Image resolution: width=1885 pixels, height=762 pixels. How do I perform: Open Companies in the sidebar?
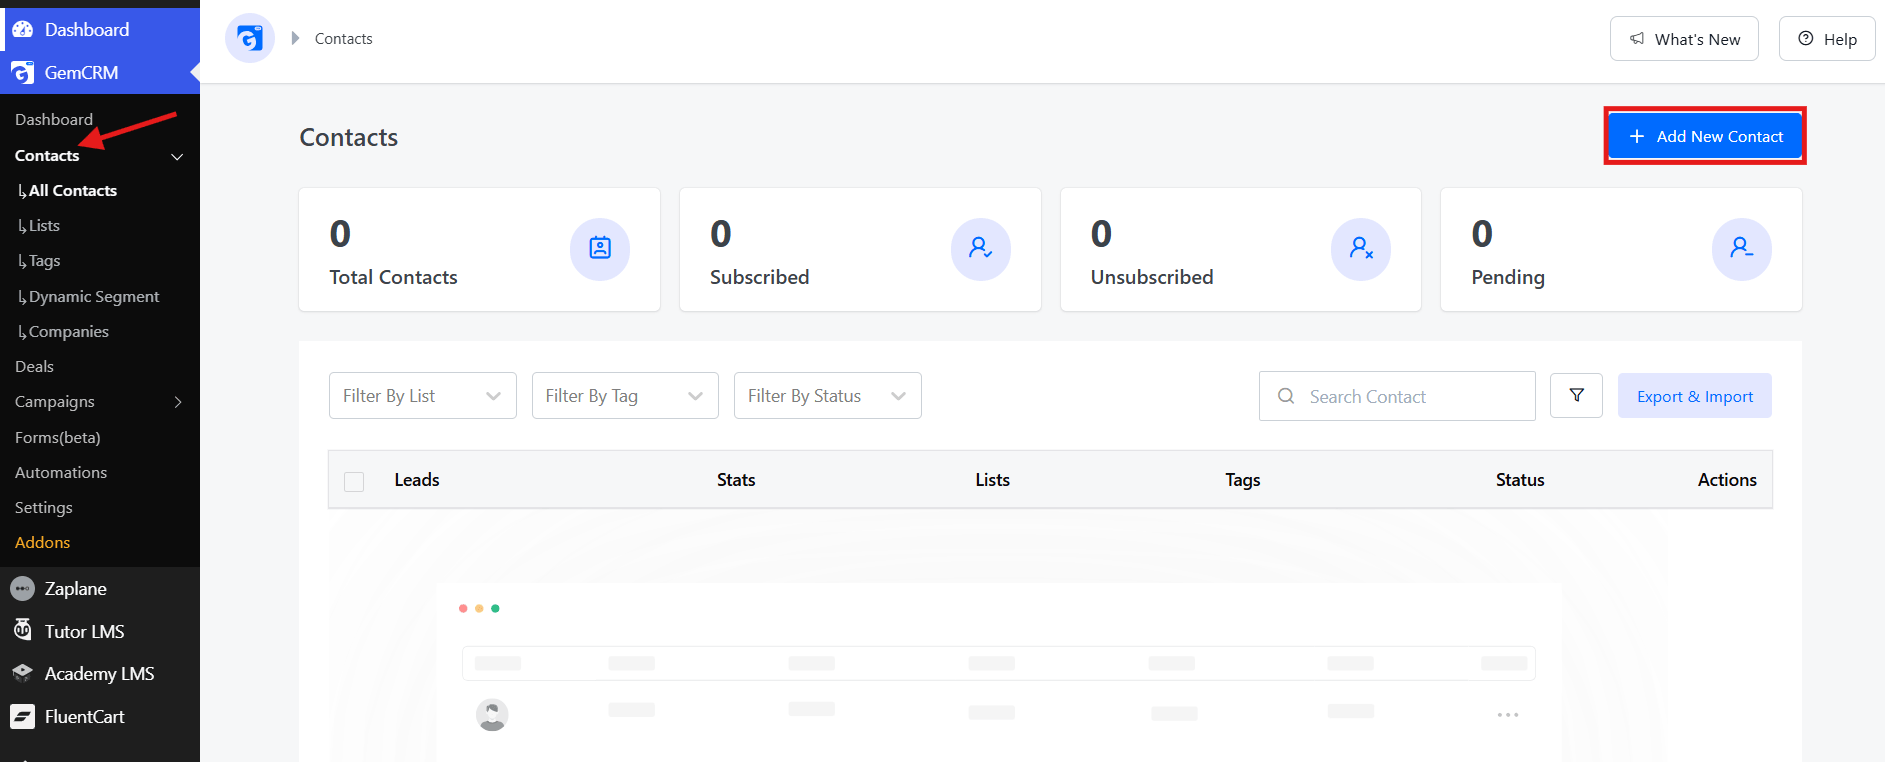click(69, 332)
